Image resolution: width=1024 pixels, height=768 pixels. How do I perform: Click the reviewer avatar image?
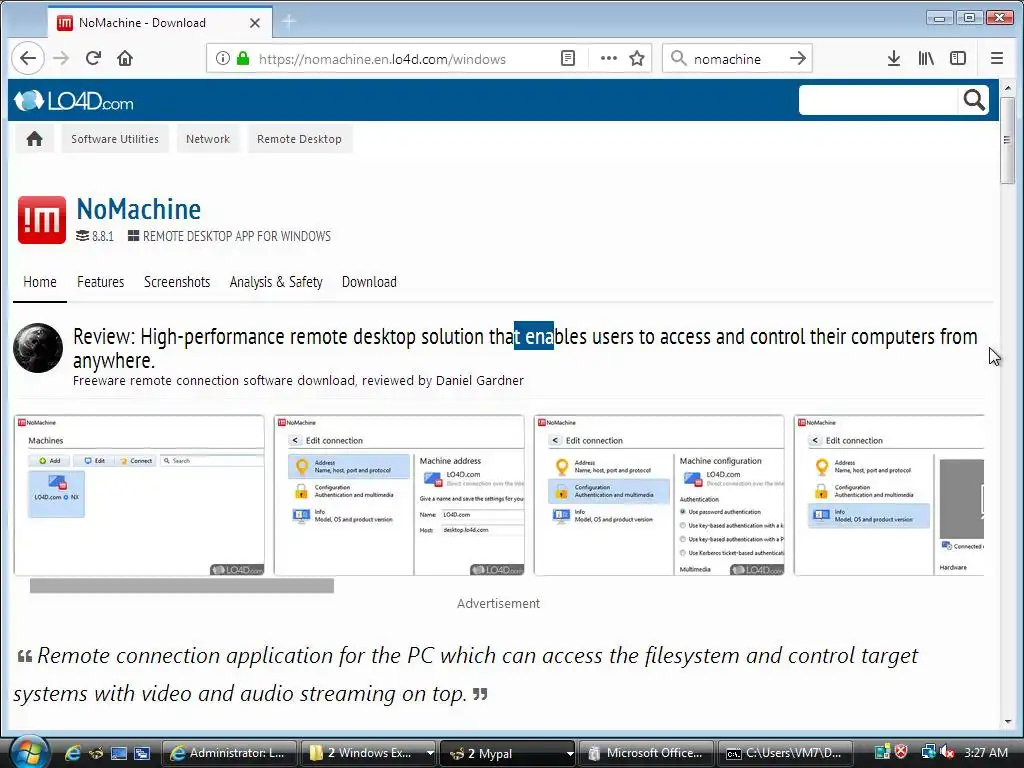point(38,348)
